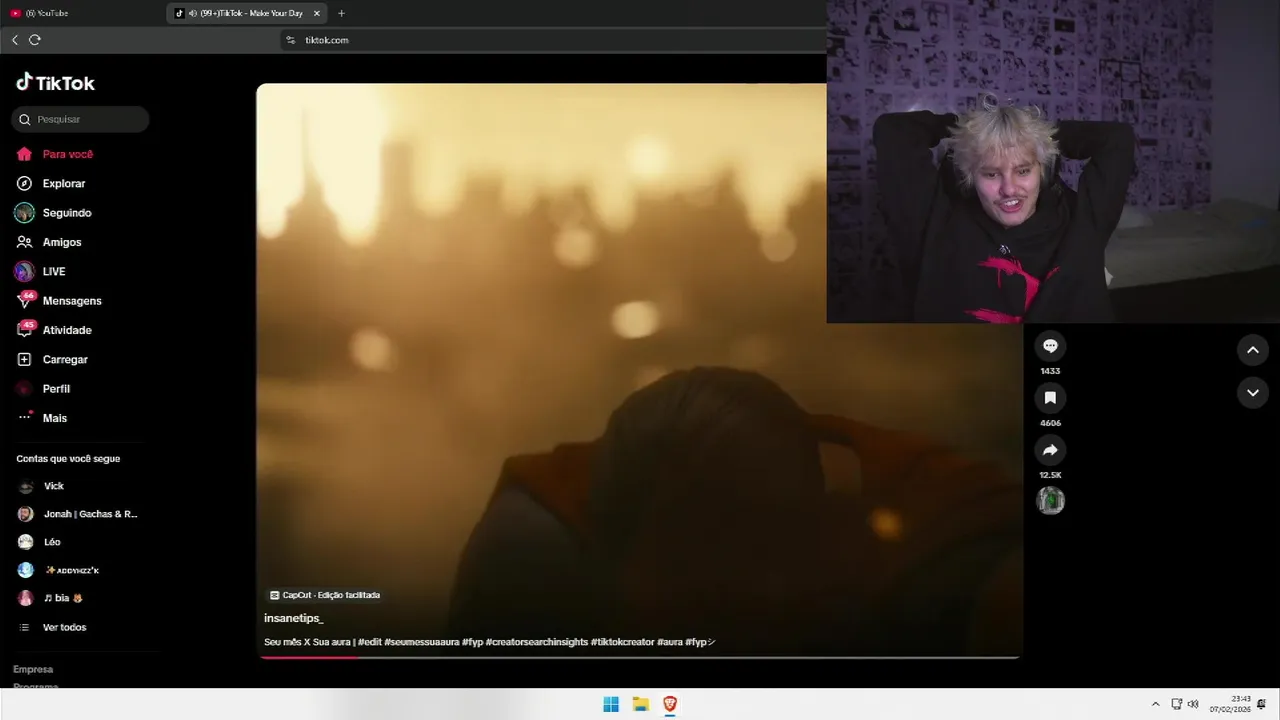Open Carregar upload page
This screenshot has width=1280, height=720.
point(65,360)
